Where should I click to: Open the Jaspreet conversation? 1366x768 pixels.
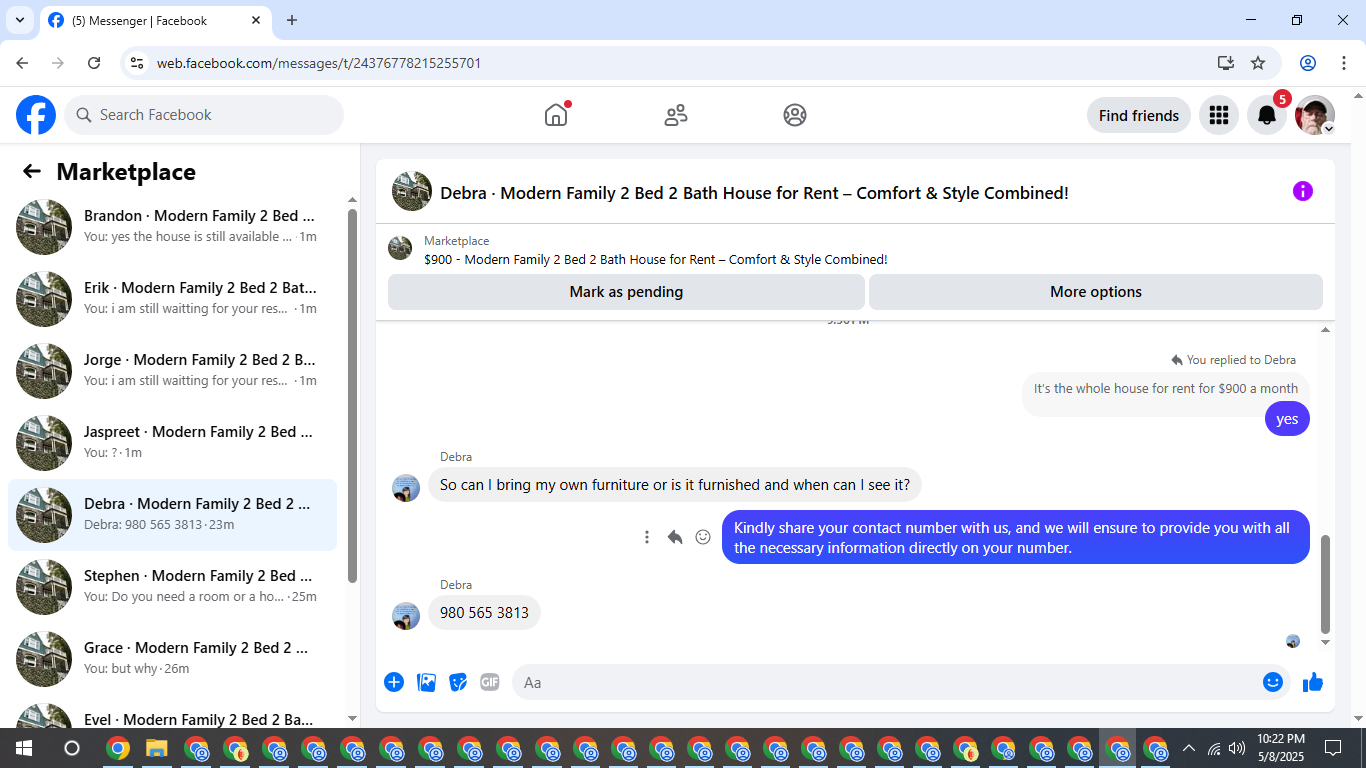coord(172,443)
